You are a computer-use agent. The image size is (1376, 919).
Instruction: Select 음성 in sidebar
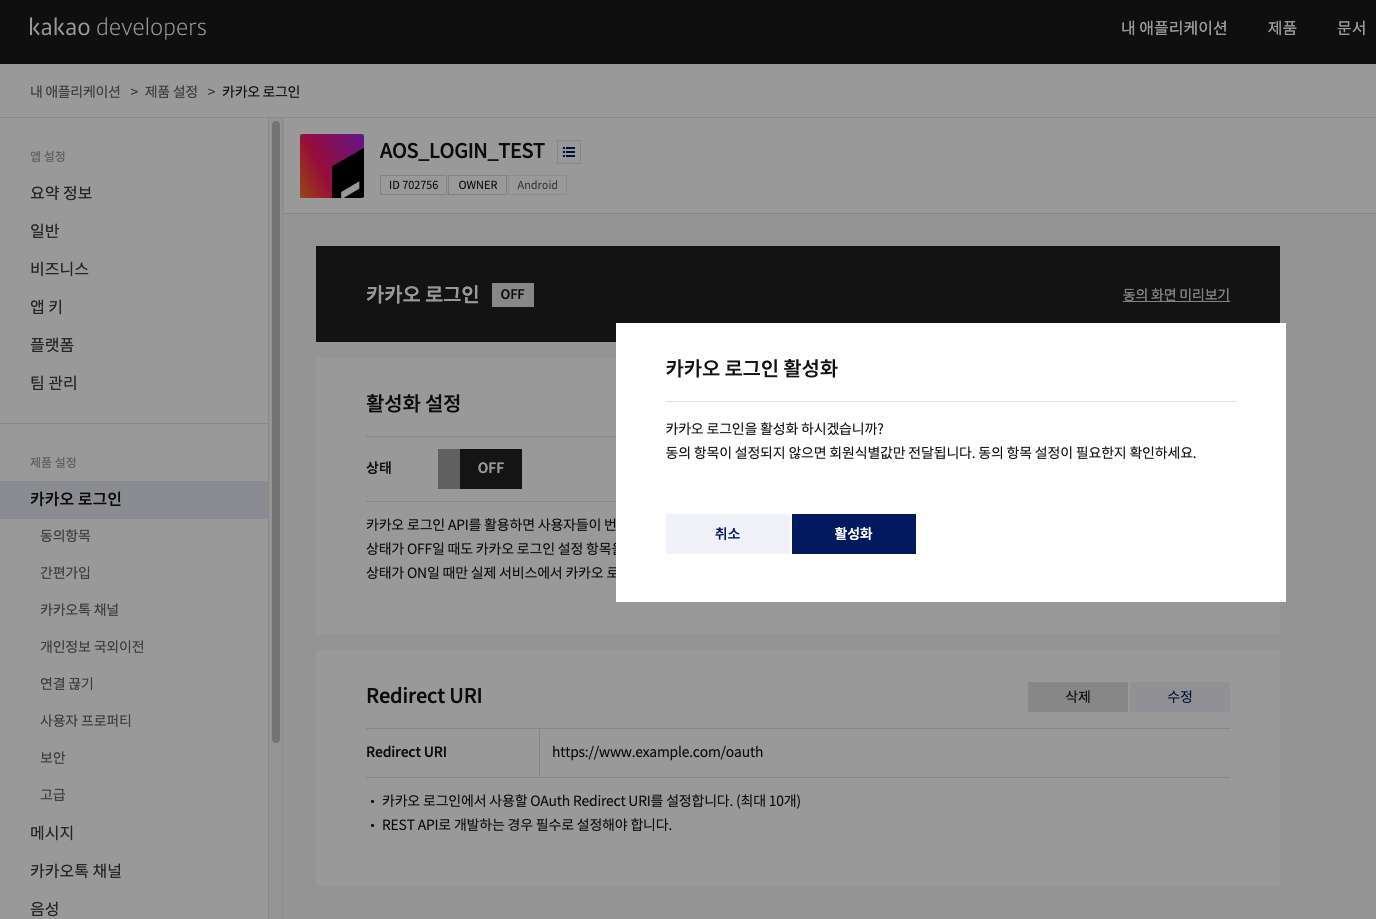pyautogui.click(x=45, y=908)
